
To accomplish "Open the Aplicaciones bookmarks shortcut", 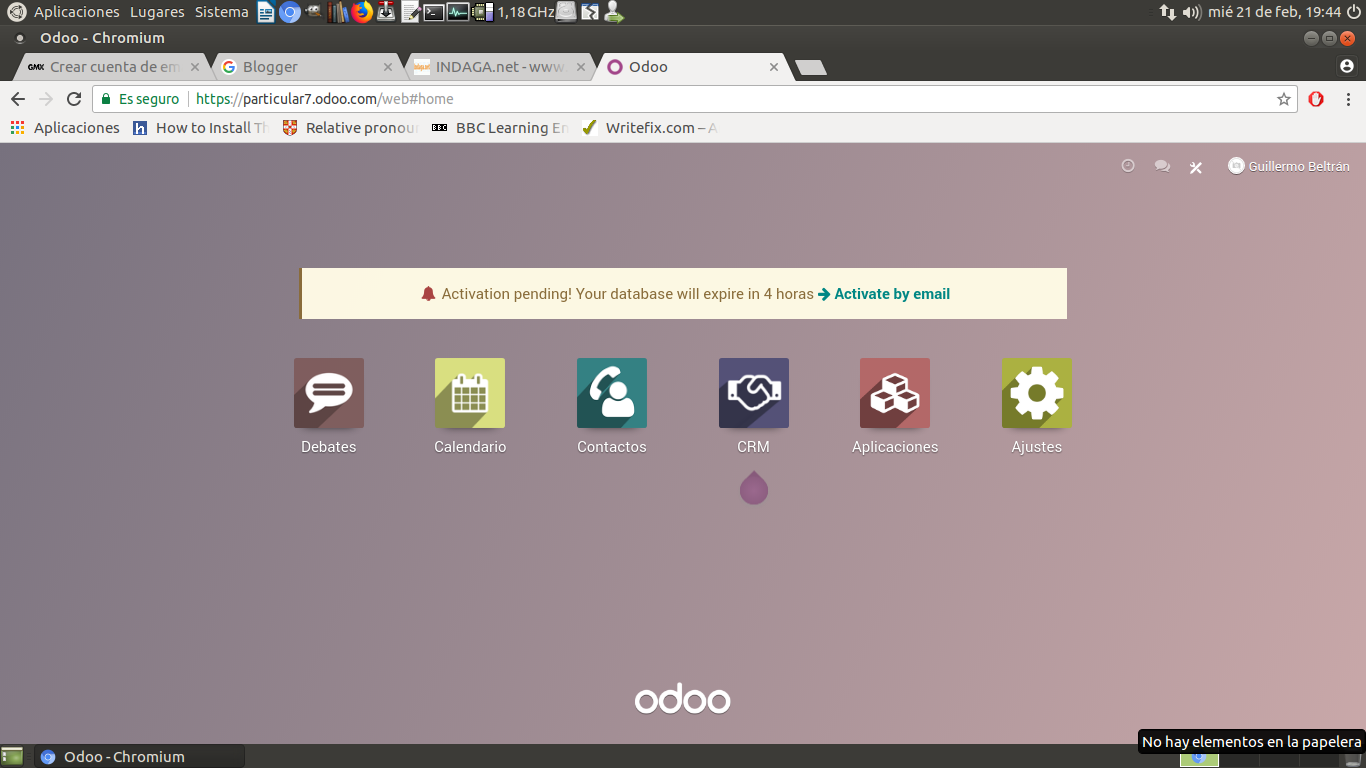I will [x=65, y=128].
